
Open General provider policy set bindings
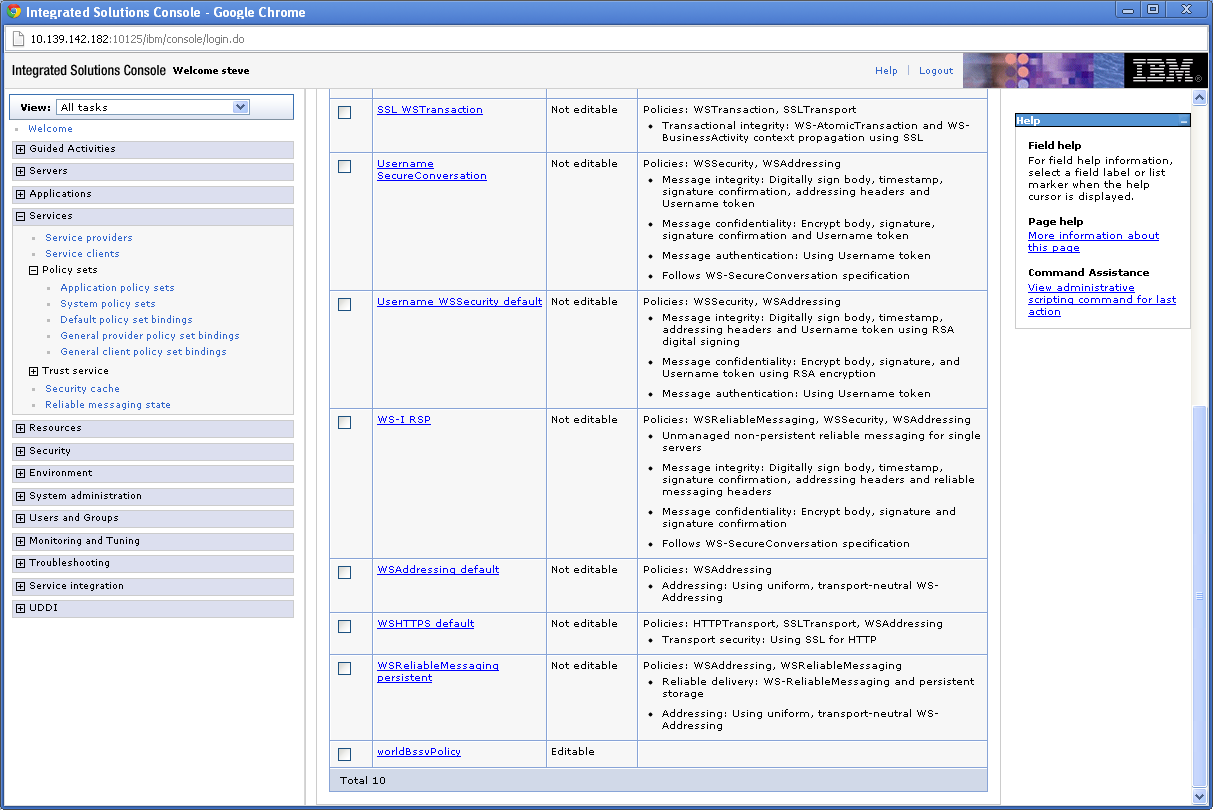coord(150,336)
